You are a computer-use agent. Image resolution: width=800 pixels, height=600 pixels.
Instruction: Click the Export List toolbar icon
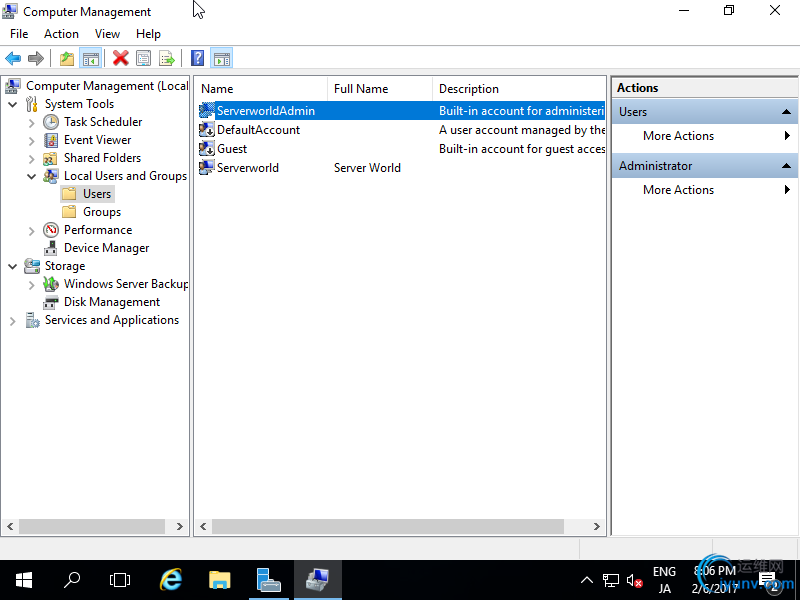coord(167,59)
